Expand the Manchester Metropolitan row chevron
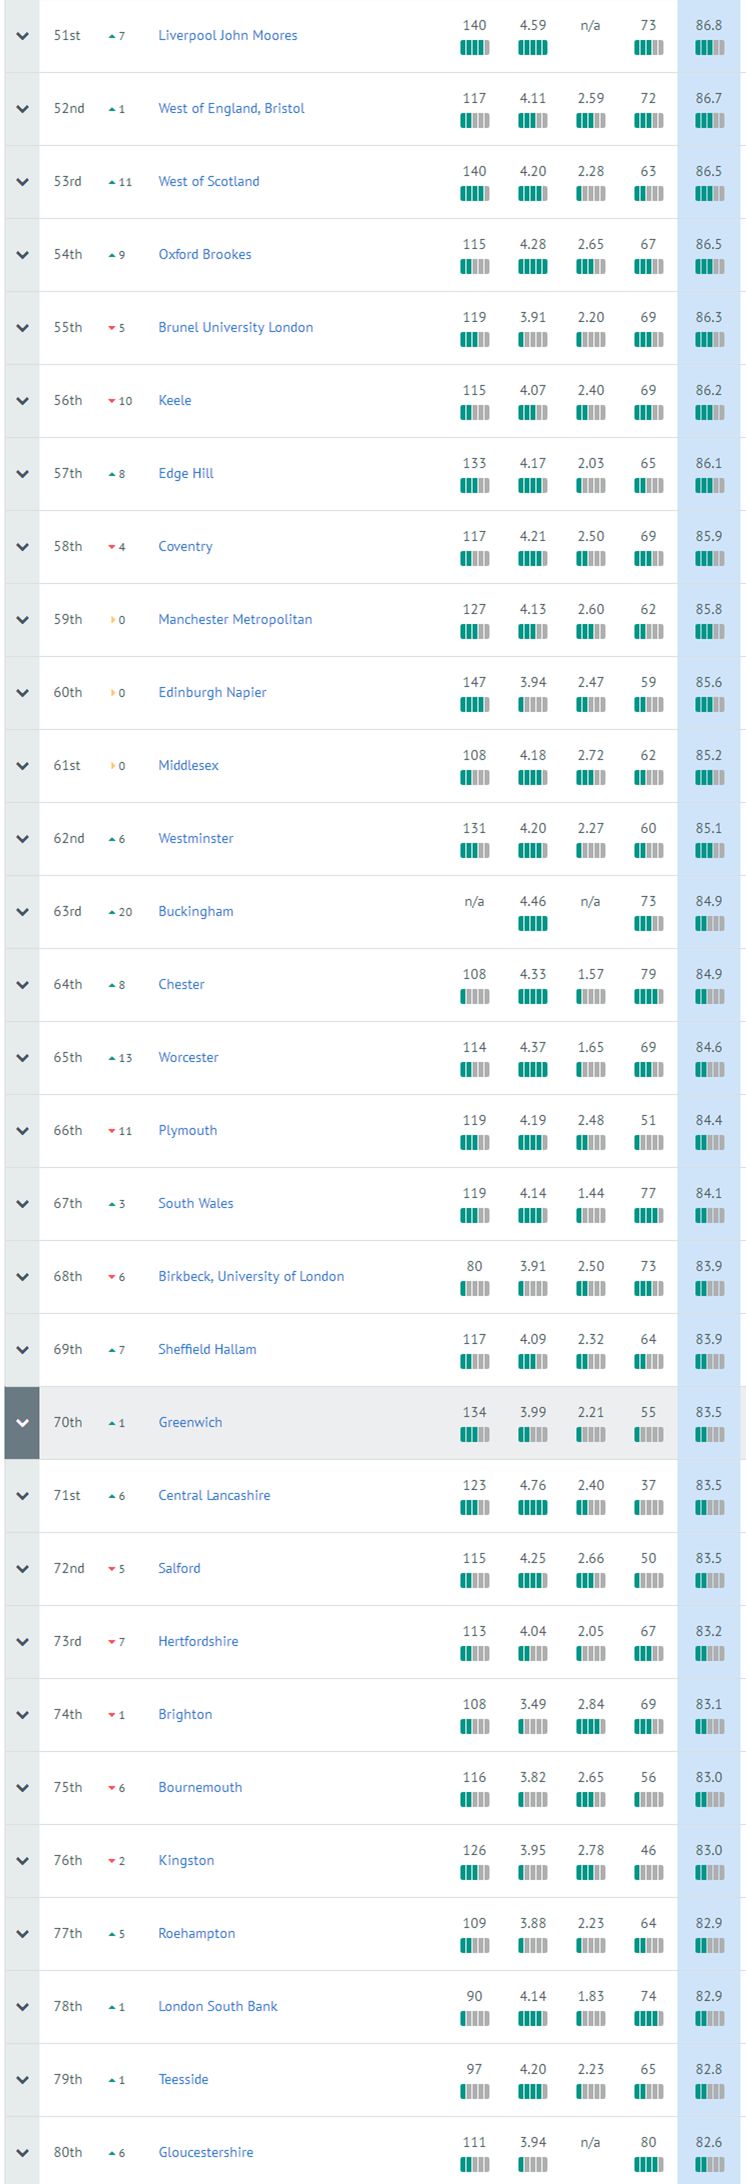The image size is (746, 2184). coord(22,620)
